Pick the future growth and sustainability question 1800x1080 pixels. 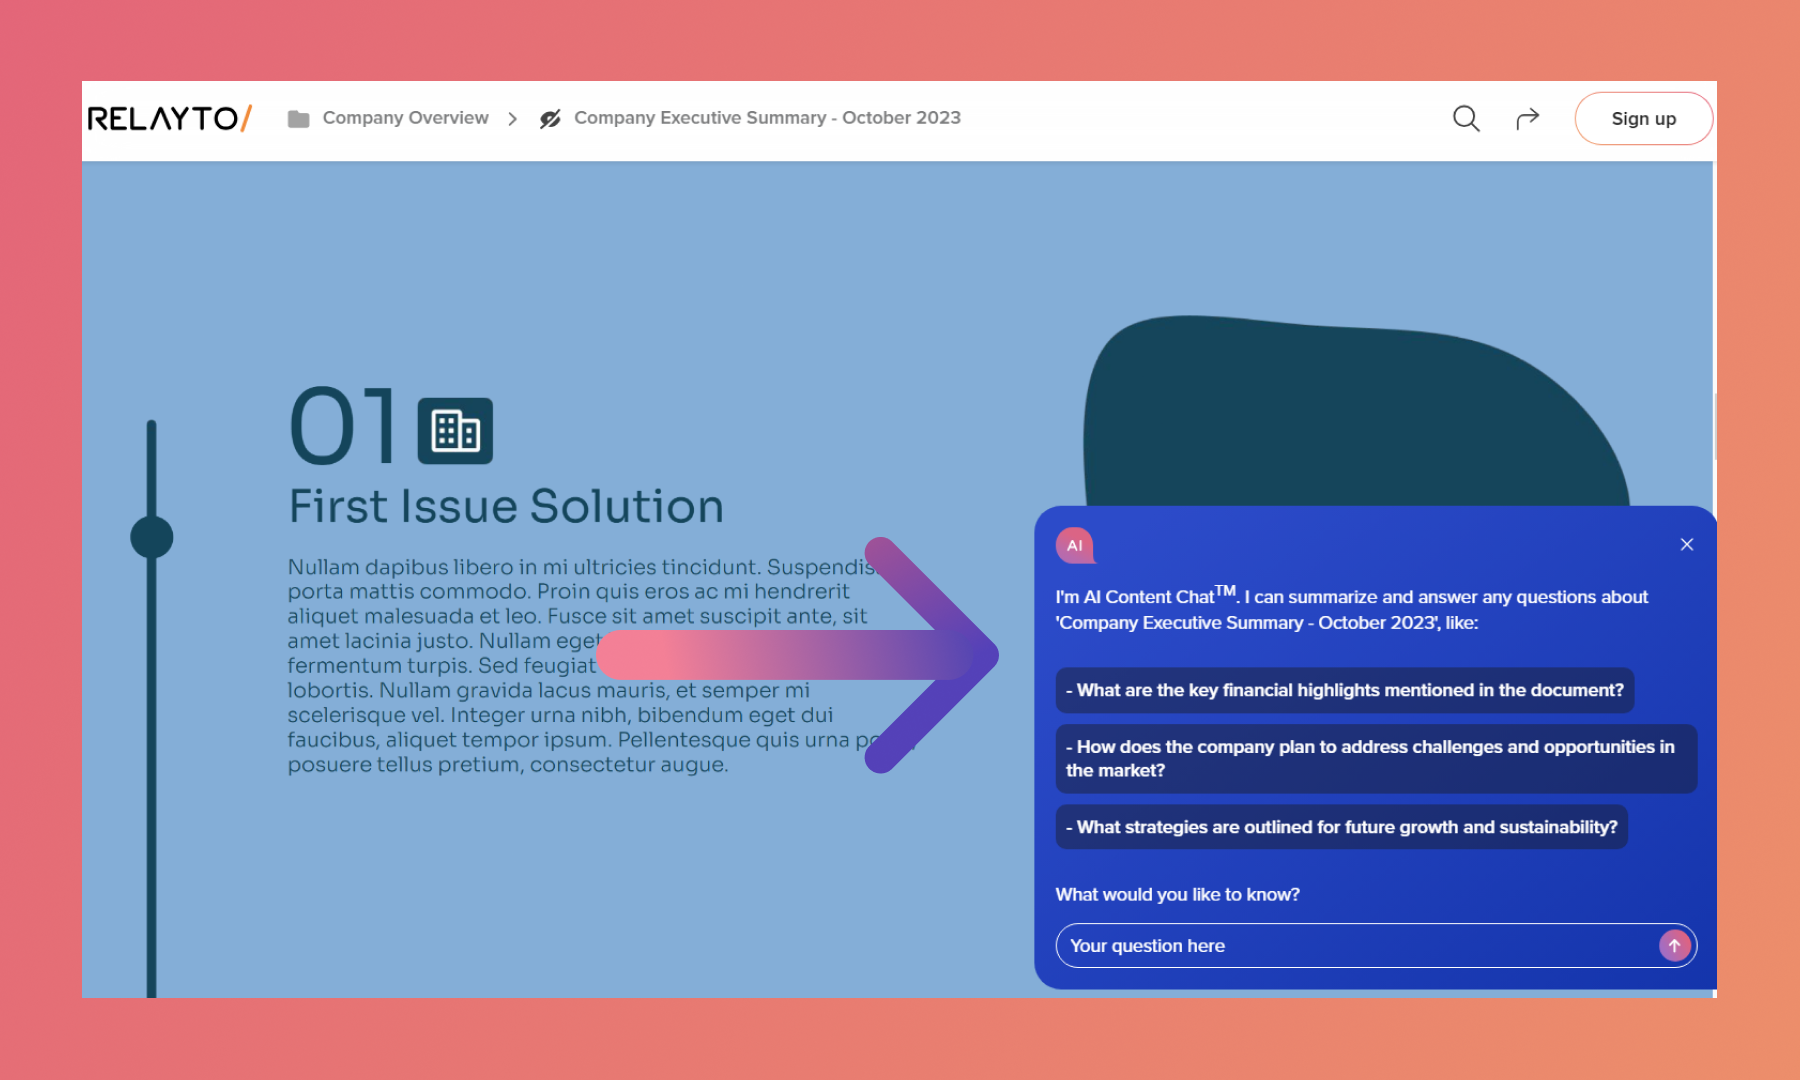tap(1341, 827)
